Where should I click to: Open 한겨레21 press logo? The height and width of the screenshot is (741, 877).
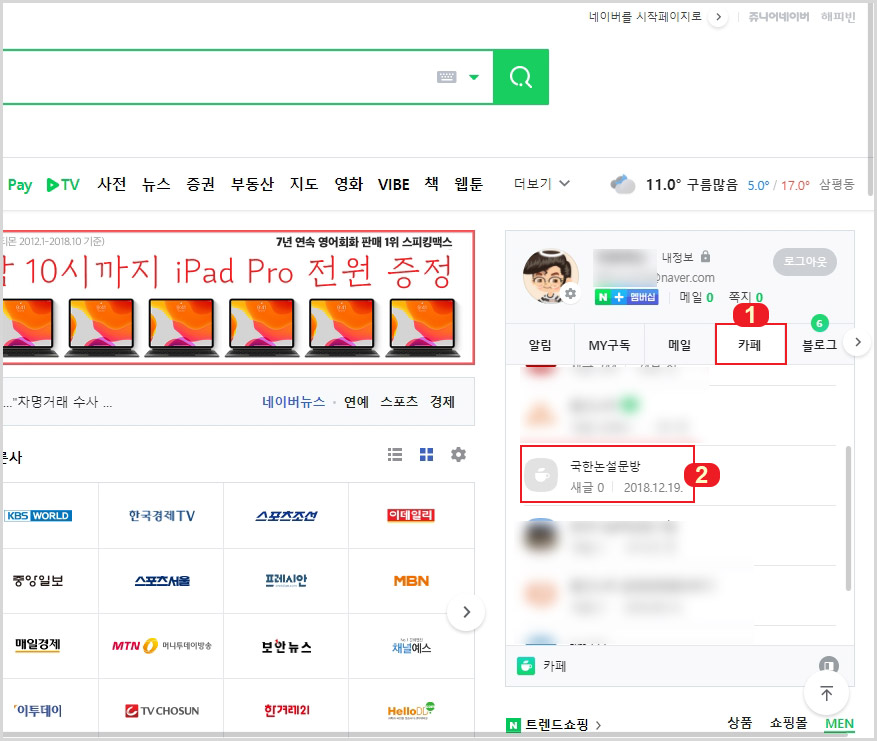(x=286, y=710)
